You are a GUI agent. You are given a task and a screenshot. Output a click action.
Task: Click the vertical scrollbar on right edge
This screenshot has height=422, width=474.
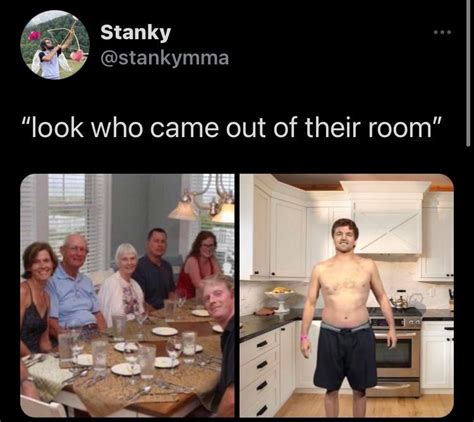point(468,73)
